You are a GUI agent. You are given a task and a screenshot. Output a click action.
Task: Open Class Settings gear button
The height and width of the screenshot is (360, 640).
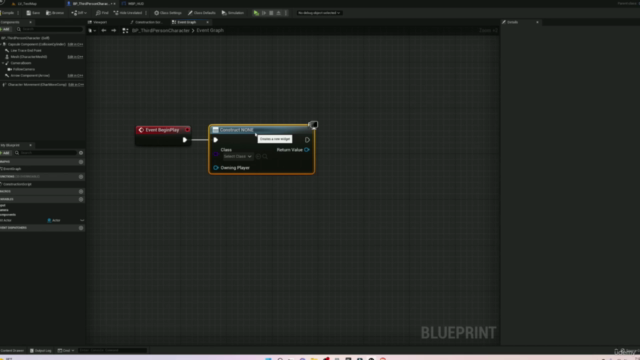pos(168,13)
